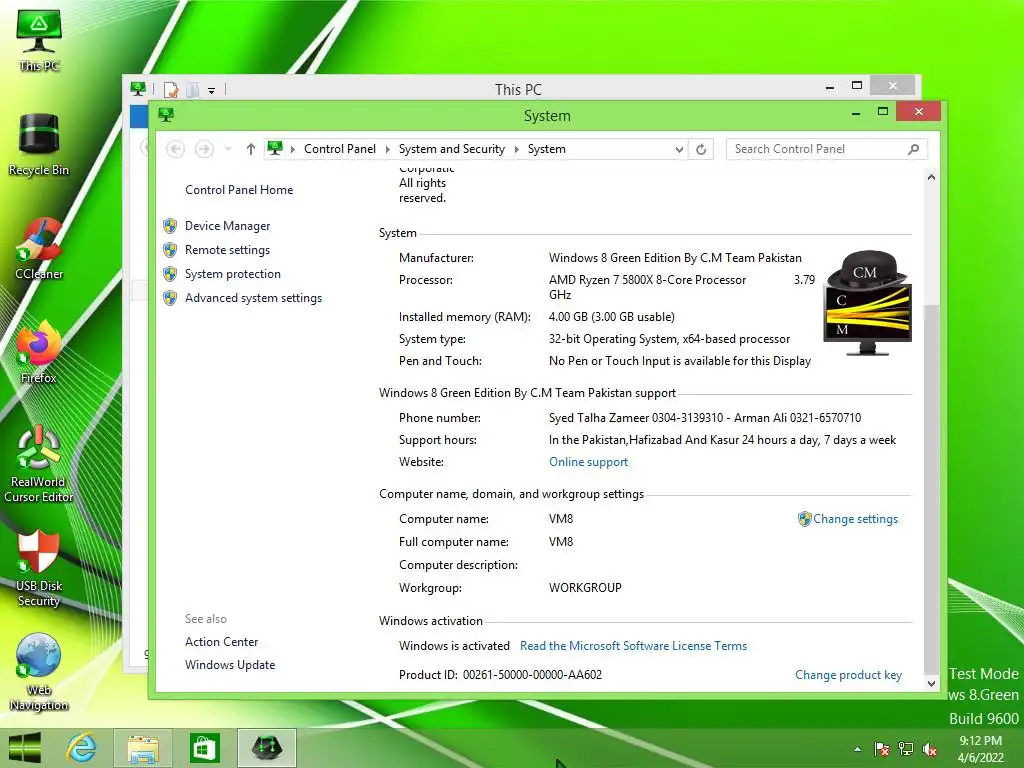Open Advanced system settings link
Screen dimensions: 1024x768
coord(253,298)
